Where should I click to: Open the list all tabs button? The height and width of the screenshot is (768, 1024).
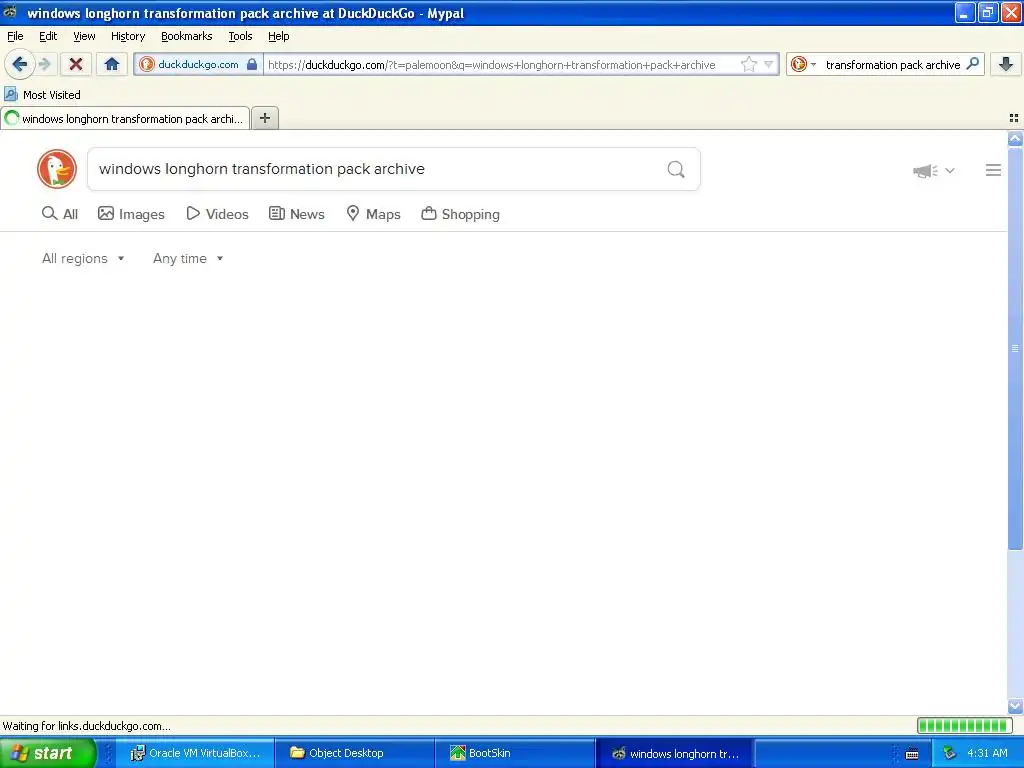point(1014,118)
